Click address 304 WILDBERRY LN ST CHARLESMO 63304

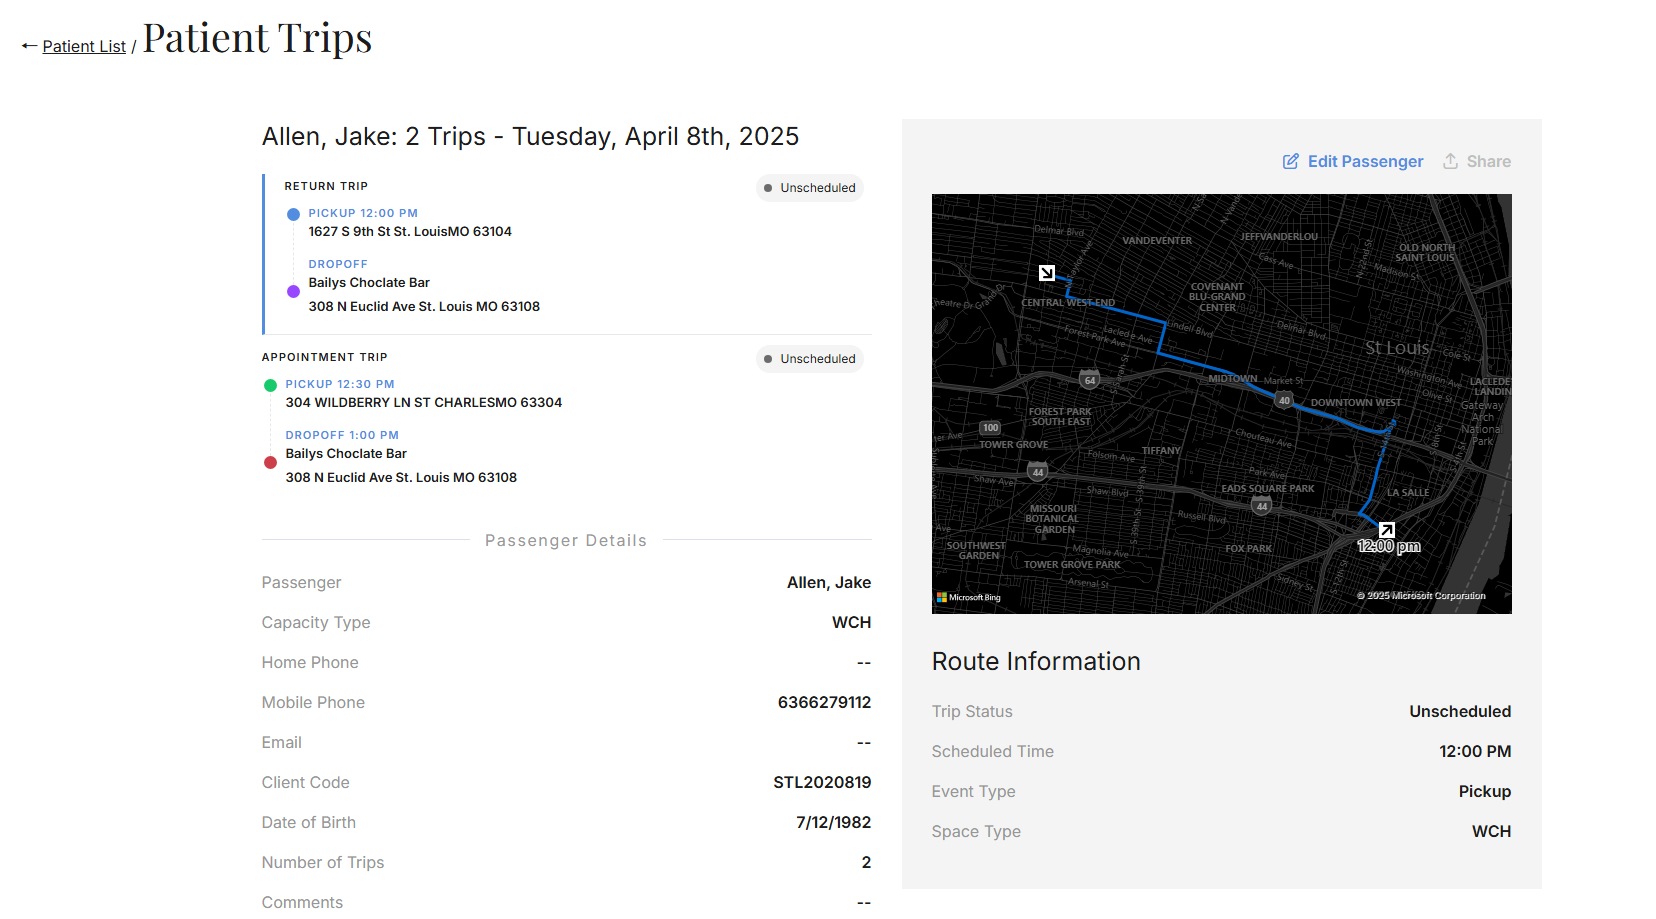[424, 402]
